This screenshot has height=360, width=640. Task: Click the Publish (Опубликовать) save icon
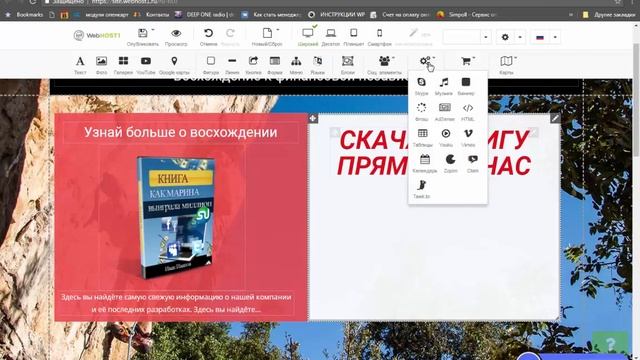tap(142, 33)
